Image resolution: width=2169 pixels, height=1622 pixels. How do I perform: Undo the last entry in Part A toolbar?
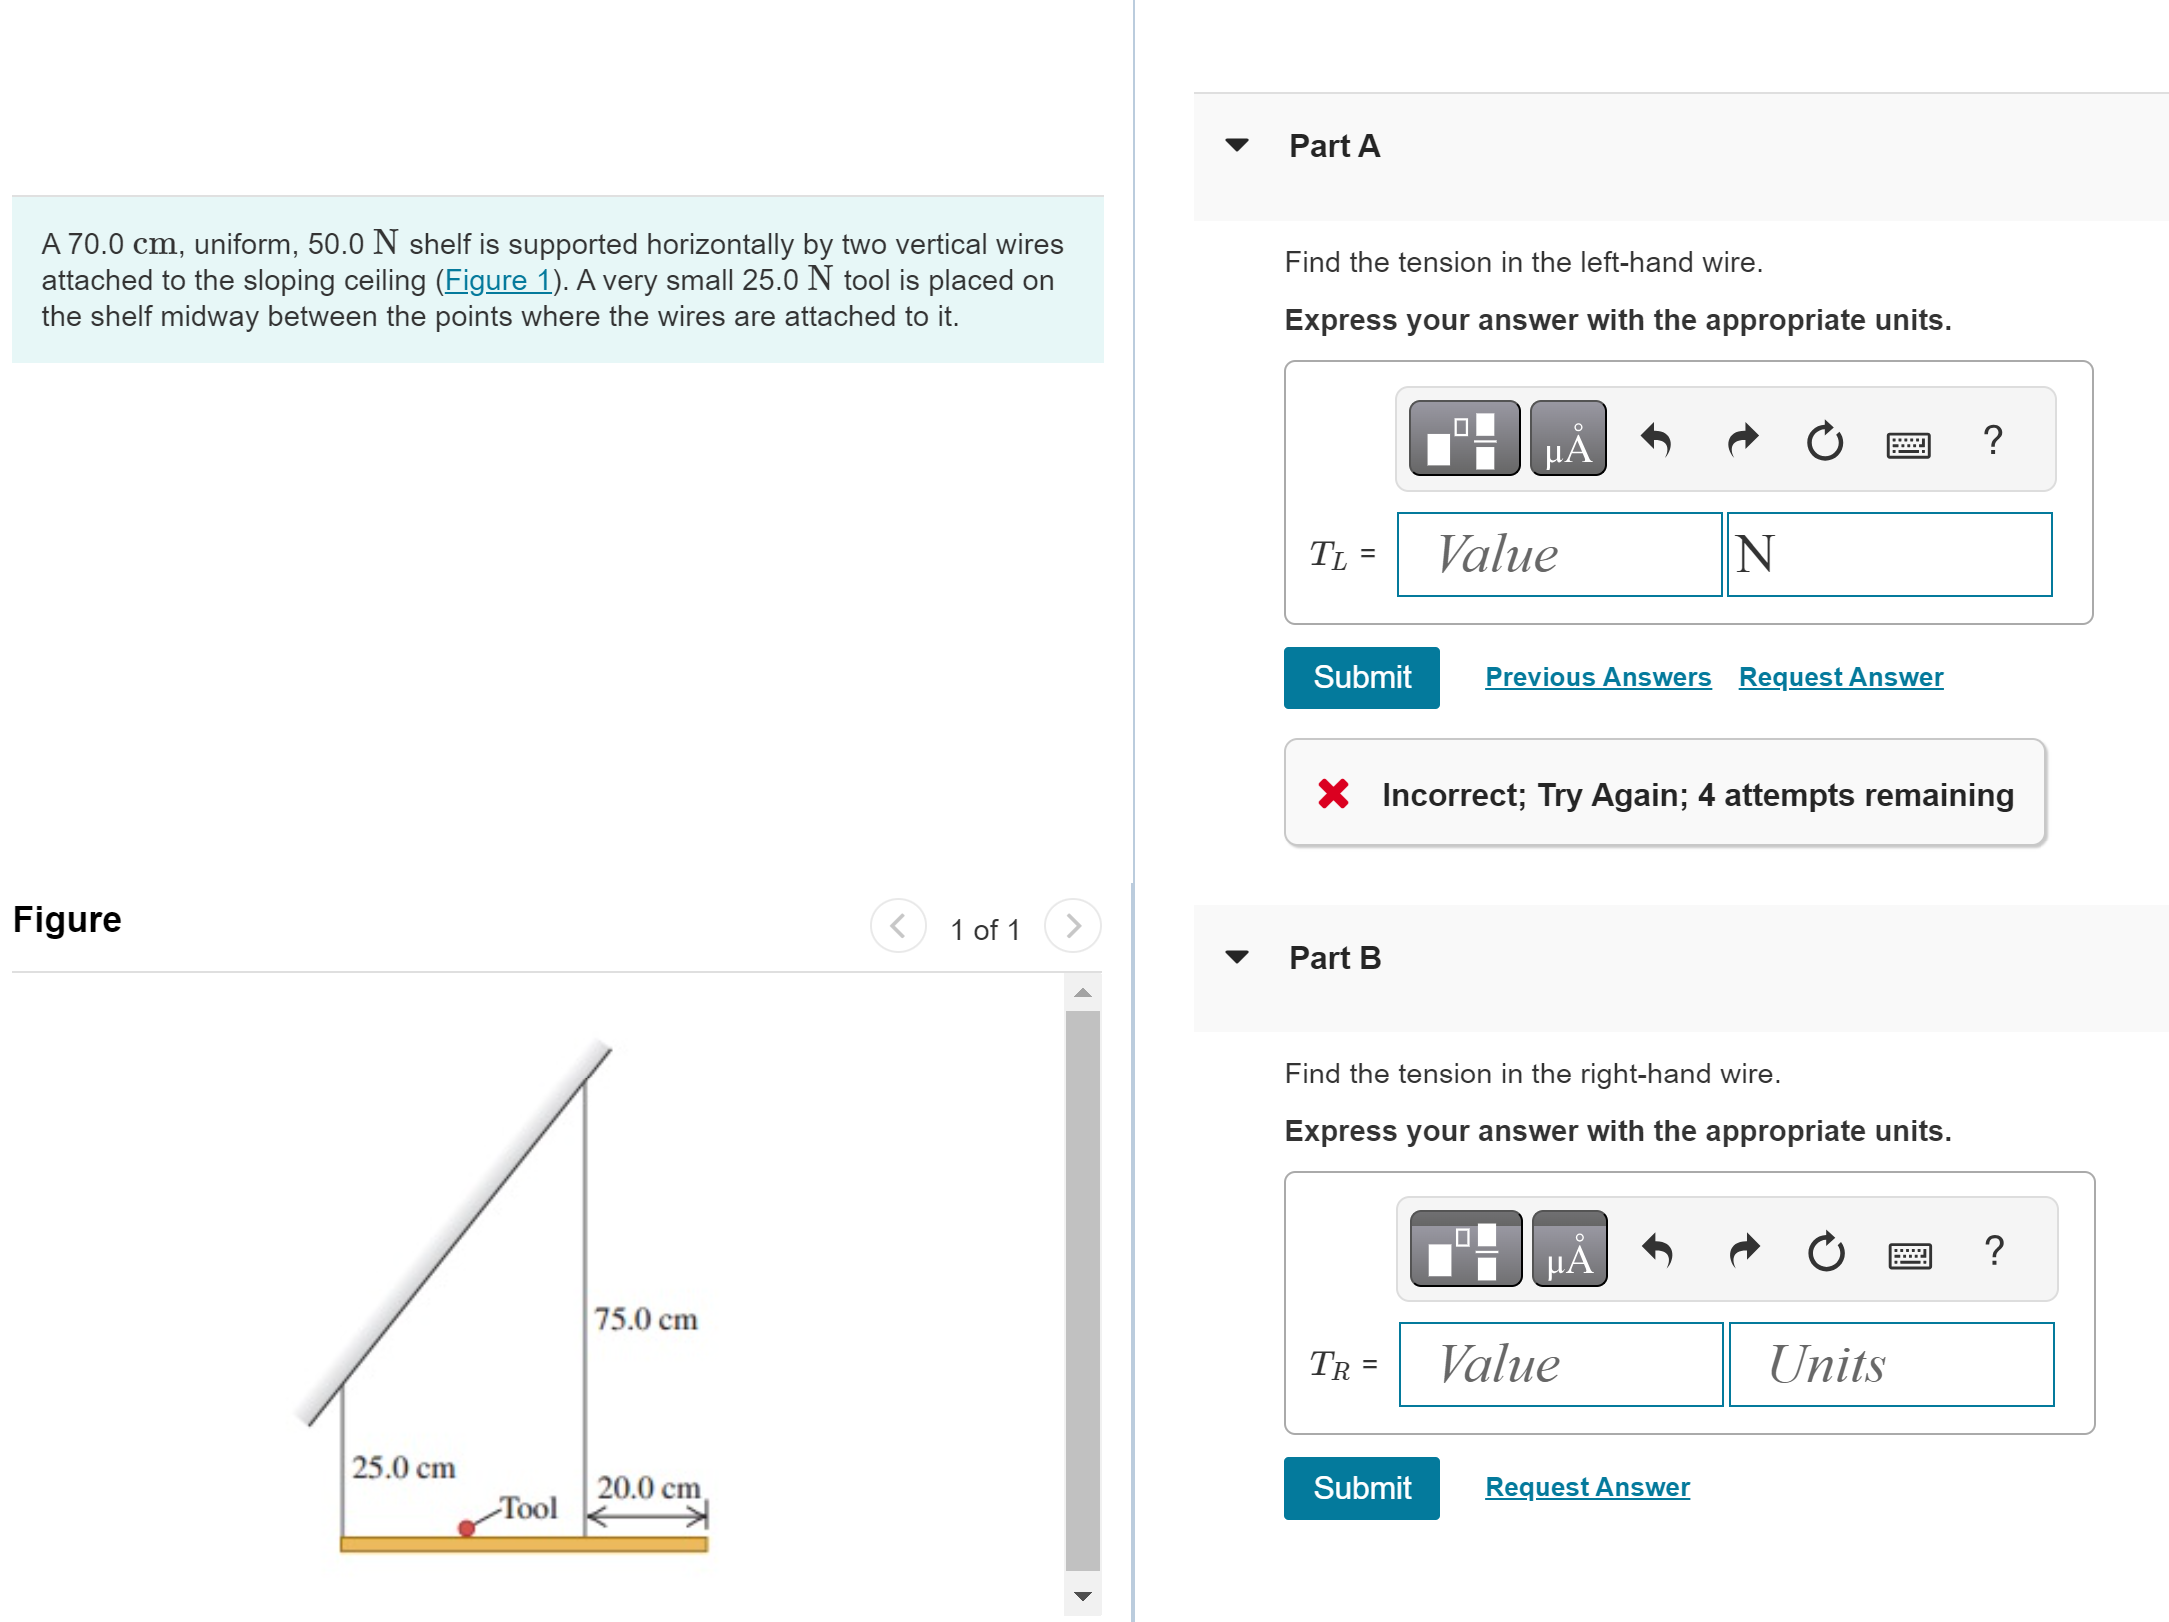pos(1656,439)
